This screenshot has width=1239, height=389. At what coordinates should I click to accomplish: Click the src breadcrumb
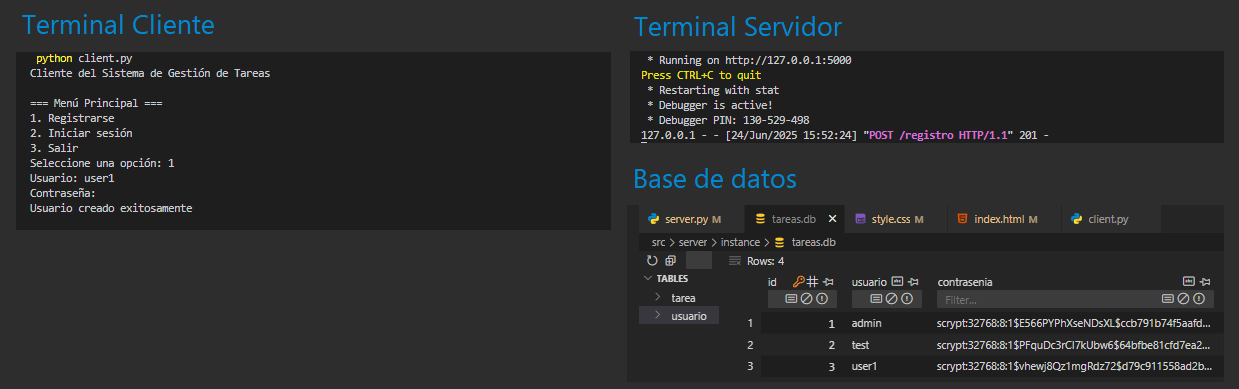(659, 242)
